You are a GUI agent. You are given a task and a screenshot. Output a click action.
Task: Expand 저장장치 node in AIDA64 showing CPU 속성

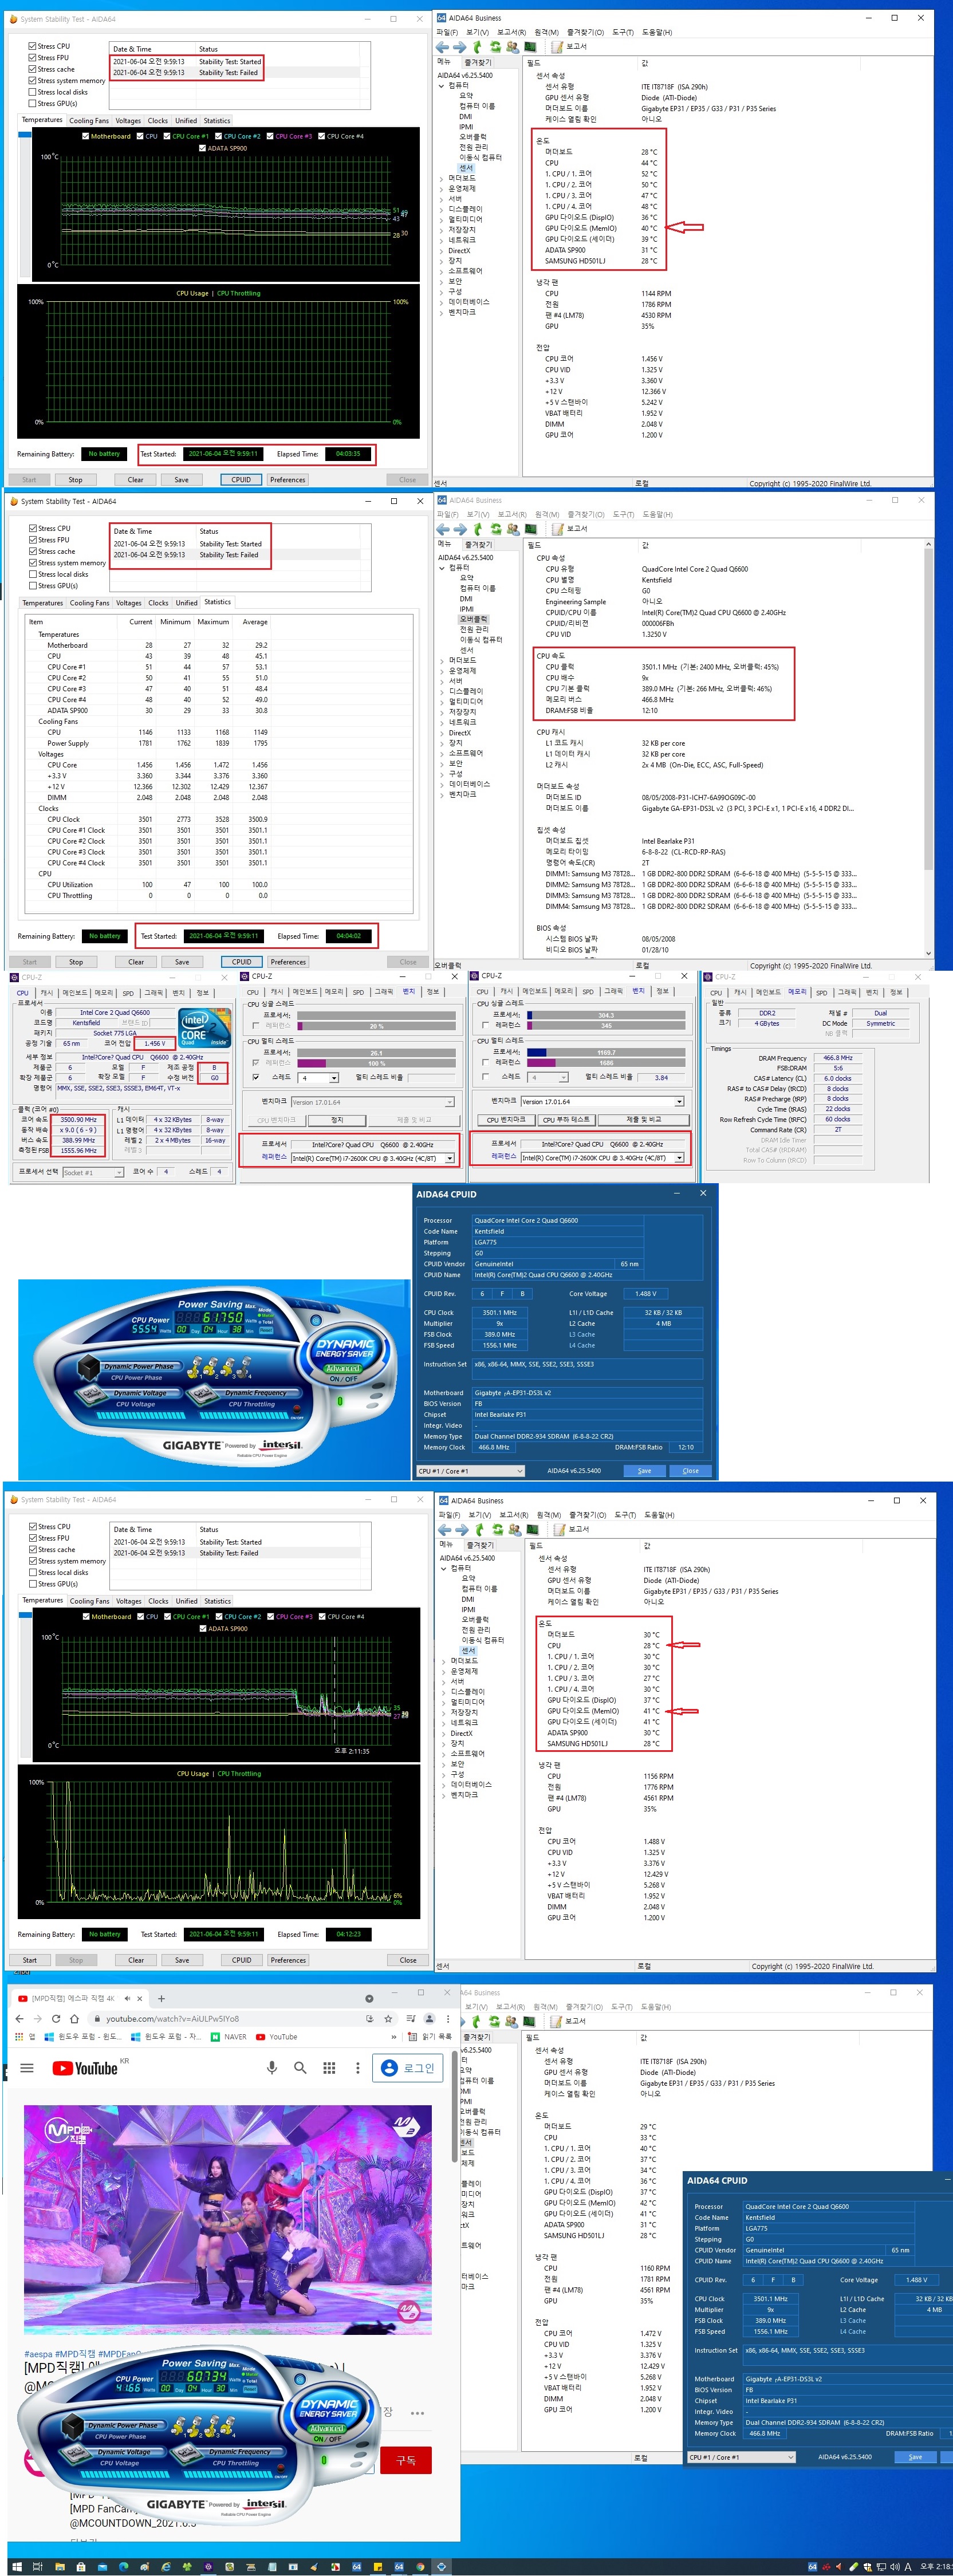point(442,712)
